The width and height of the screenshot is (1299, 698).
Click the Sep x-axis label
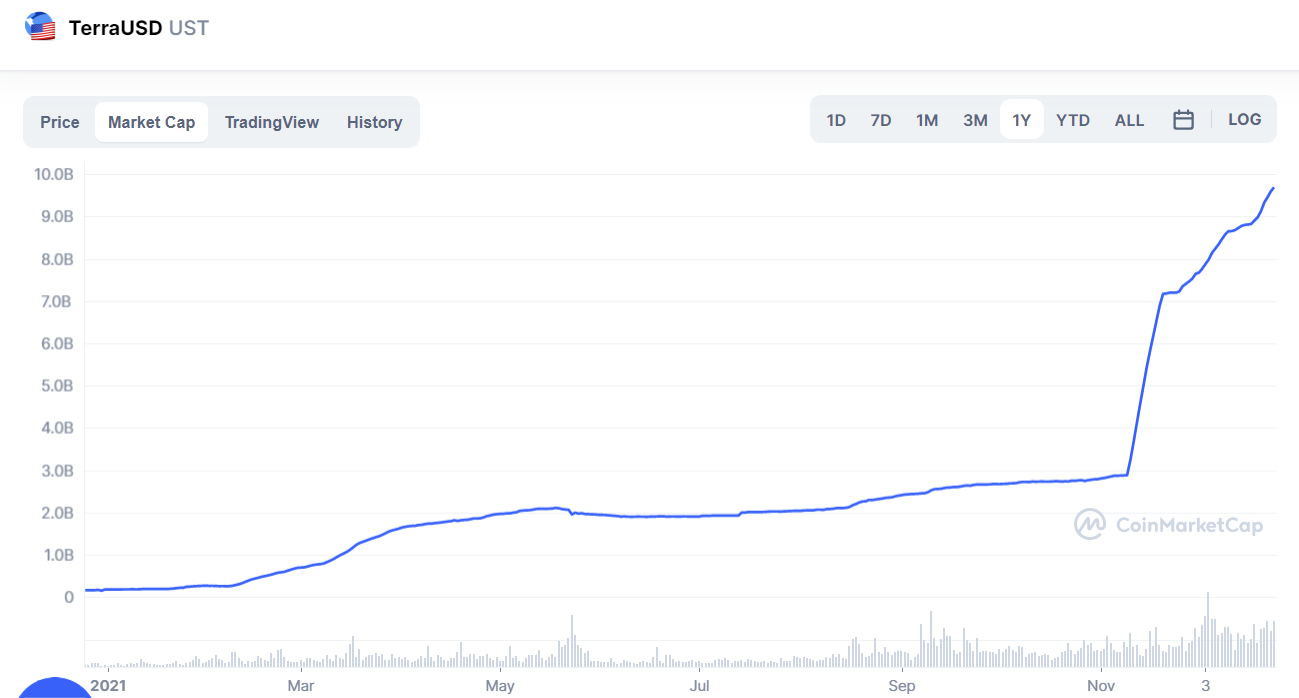902,685
